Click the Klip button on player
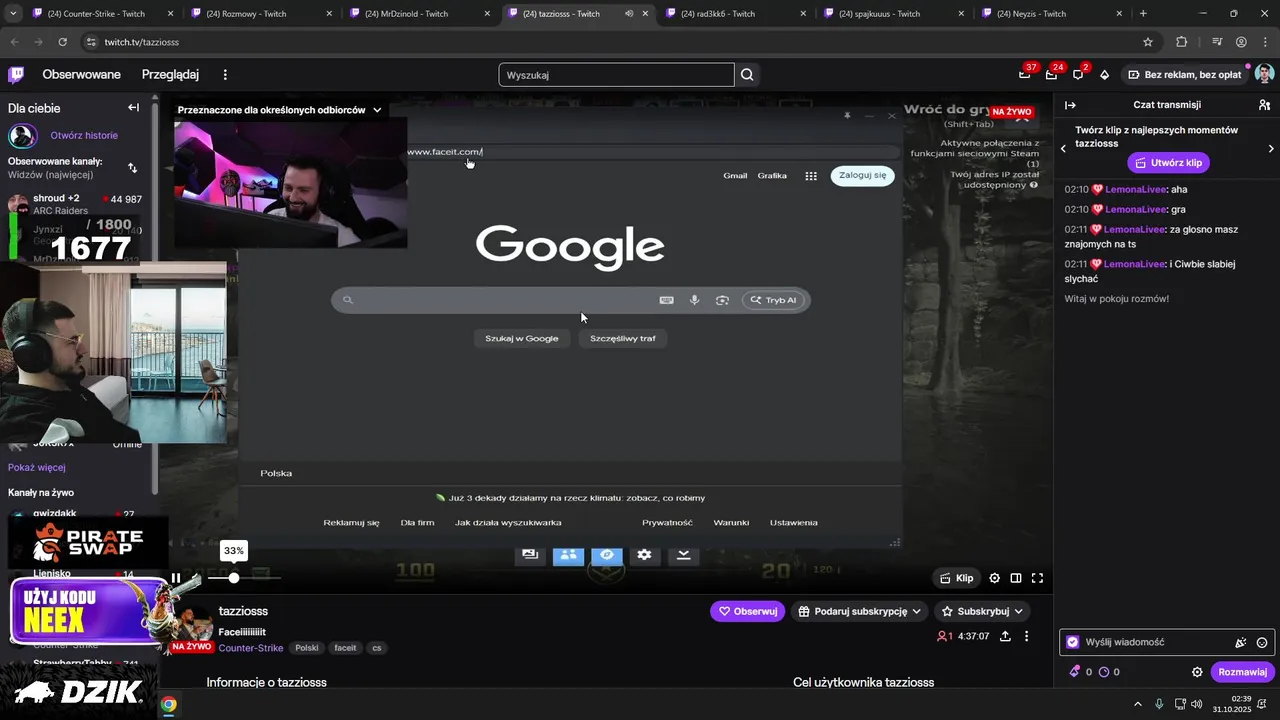This screenshot has height=720, width=1280. 957,578
